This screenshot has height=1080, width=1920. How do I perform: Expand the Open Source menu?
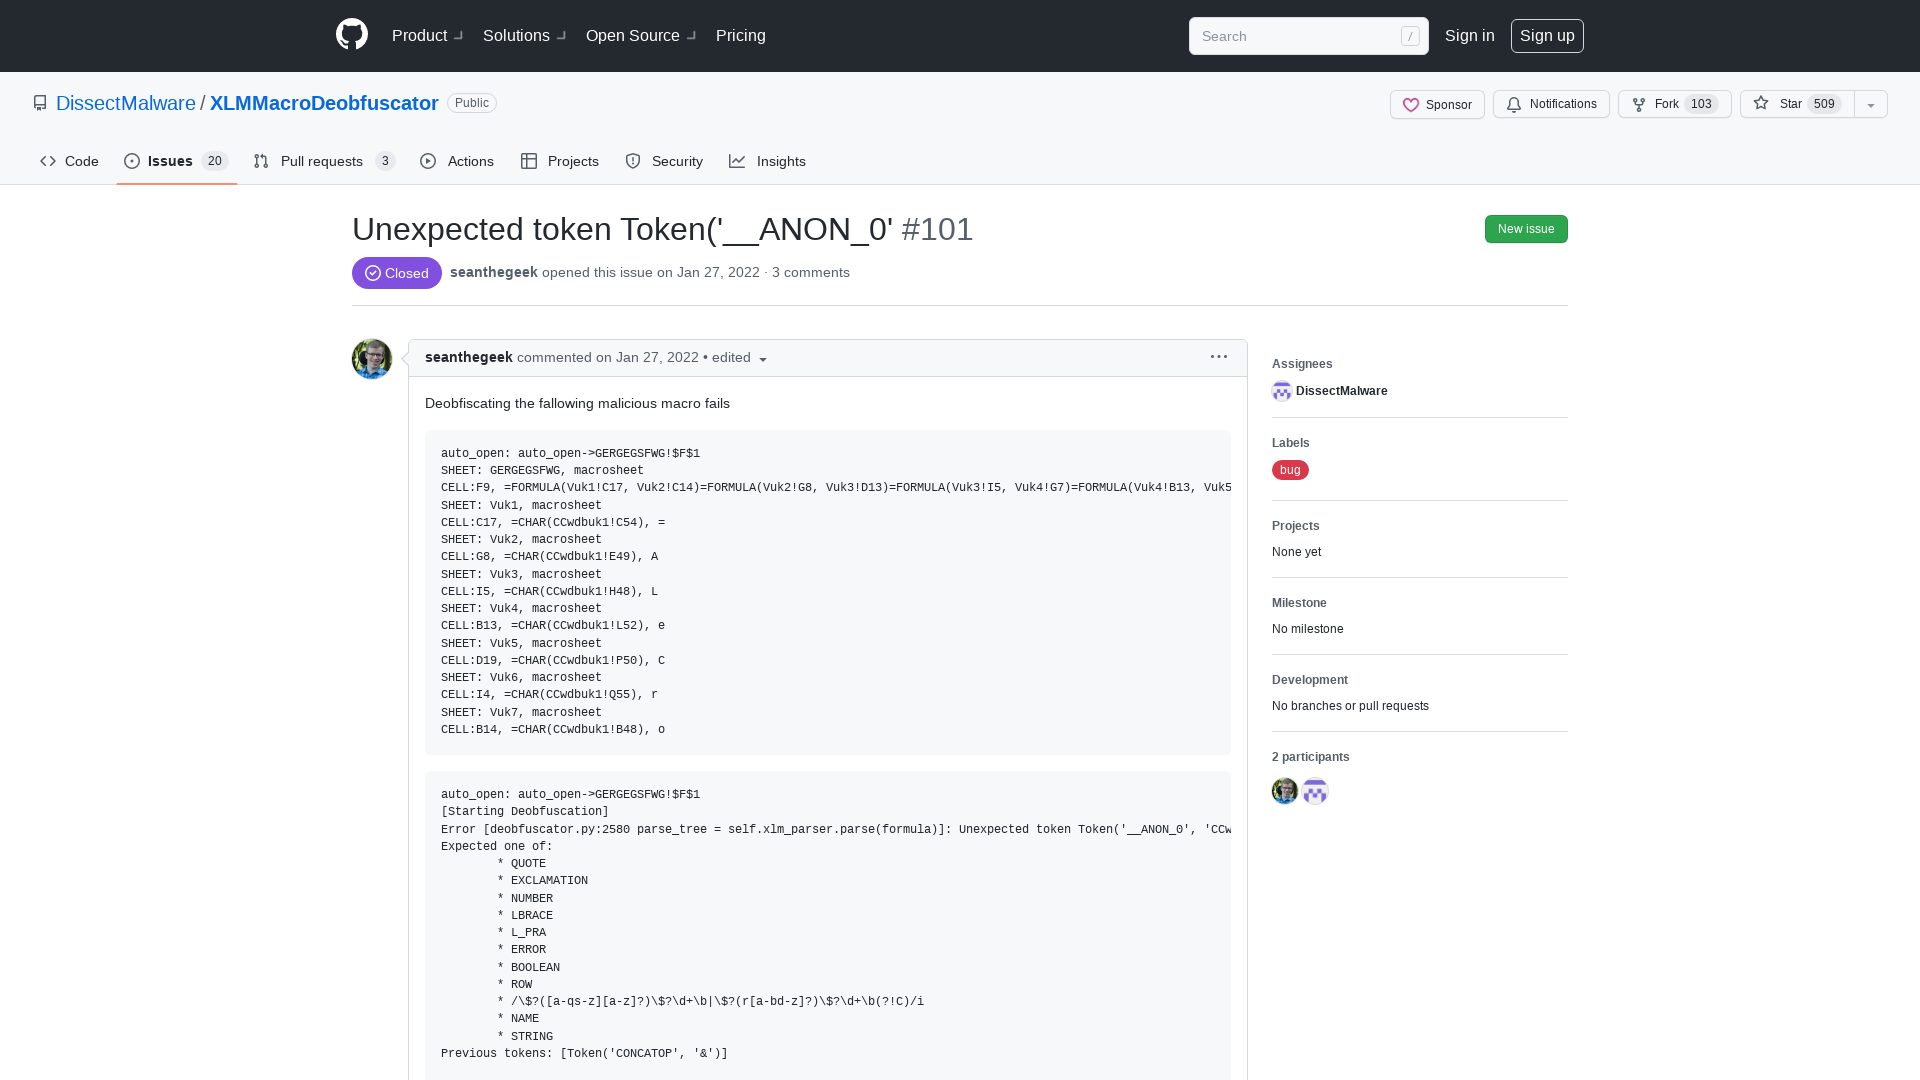(641, 35)
